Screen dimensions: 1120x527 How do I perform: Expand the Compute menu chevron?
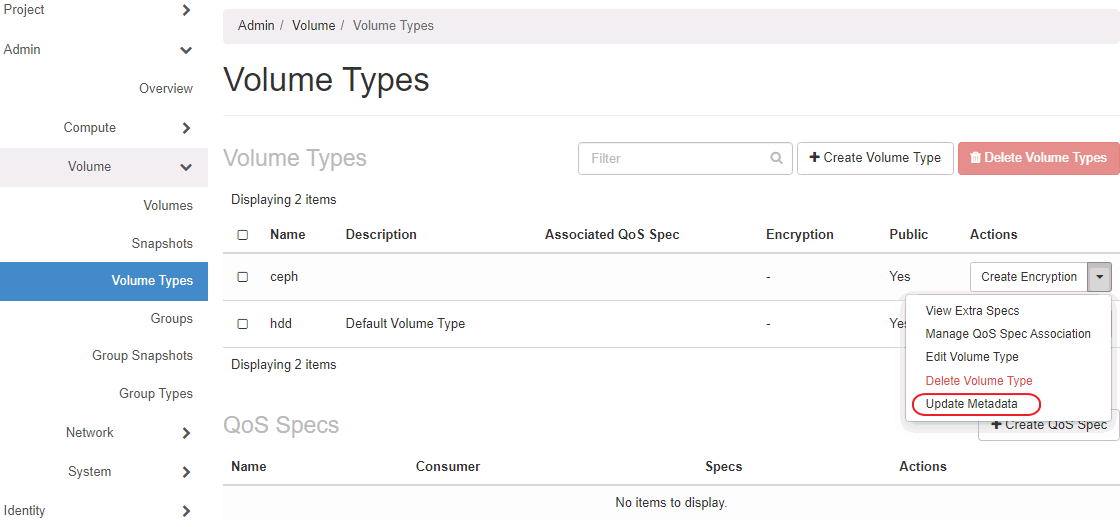point(186,128)
